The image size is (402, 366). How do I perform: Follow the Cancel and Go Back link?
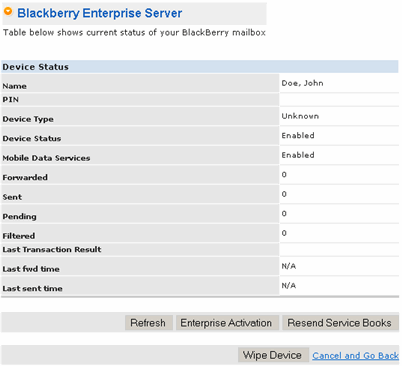tap(355, 356)
